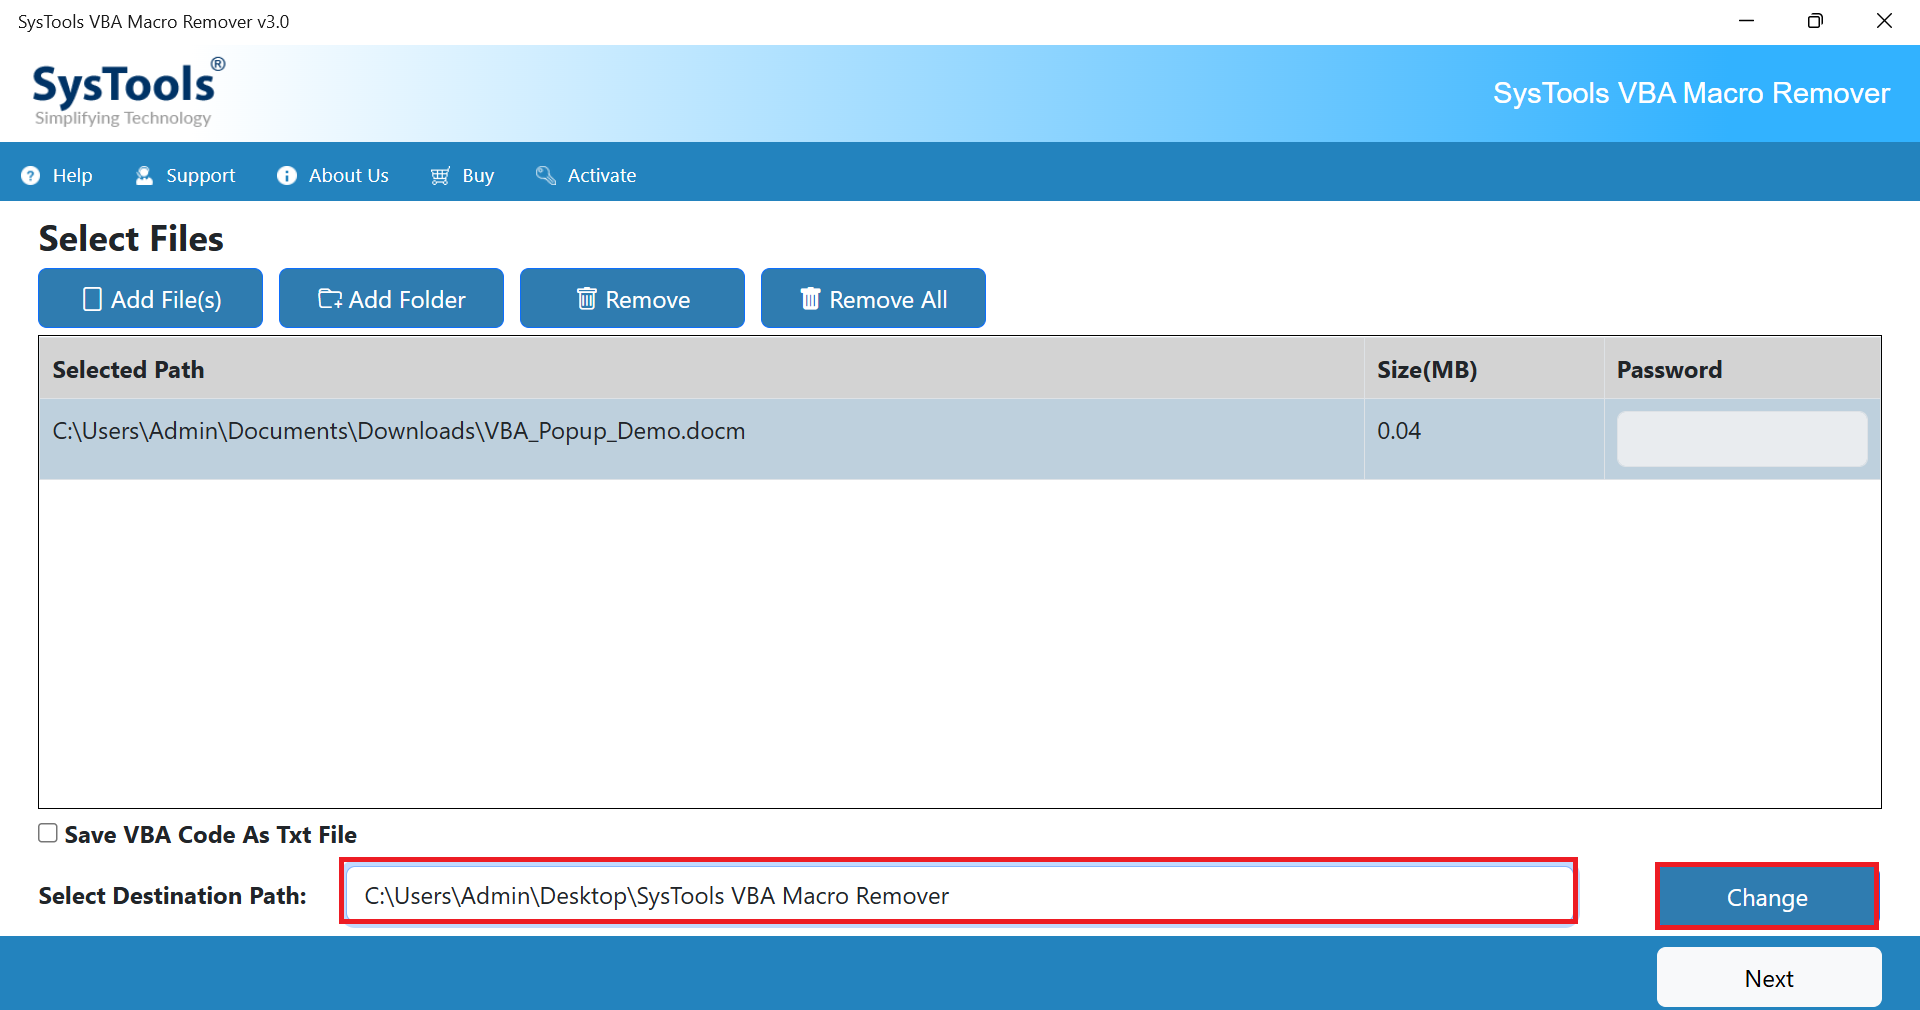Click the trash icon on Remove button
Screen dimensions: 1920x1010
pyautogui.click(x=587, y=299)
